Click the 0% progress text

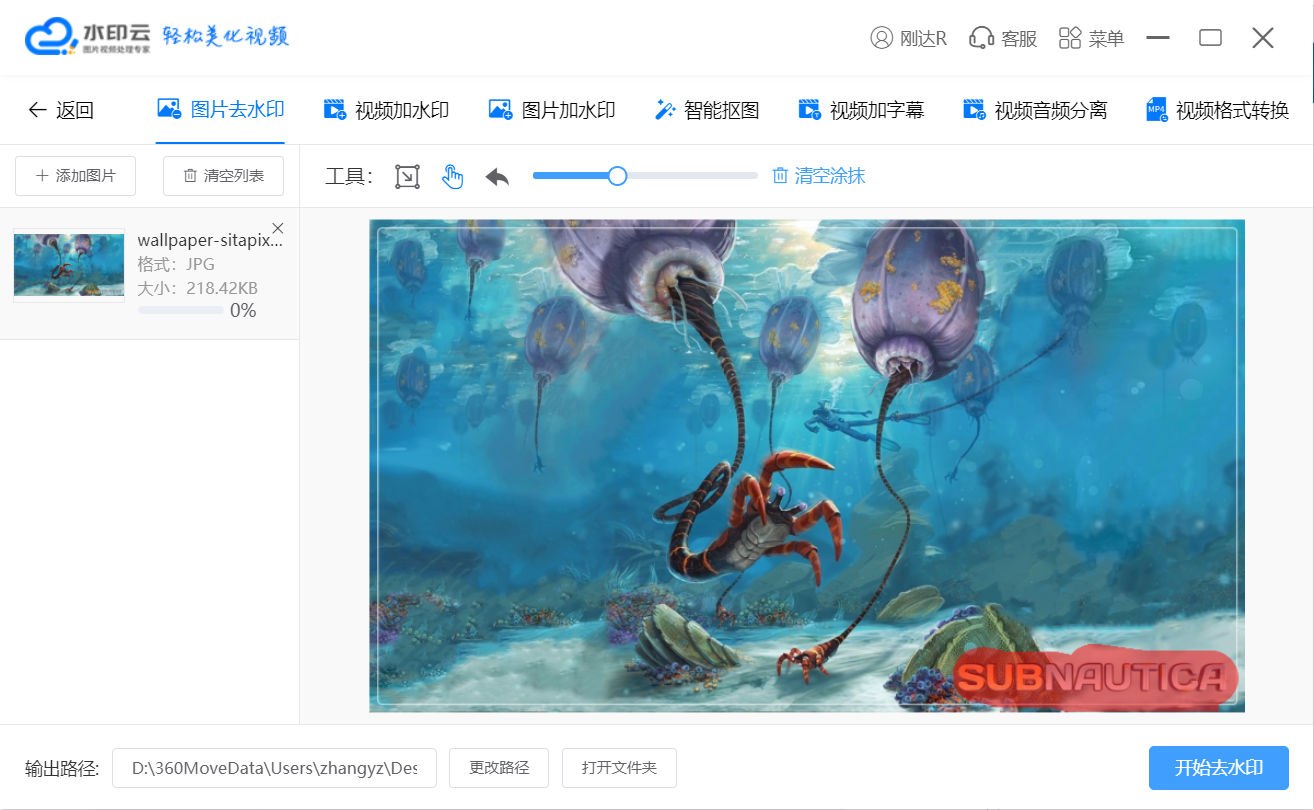click(x=243, y=311)
